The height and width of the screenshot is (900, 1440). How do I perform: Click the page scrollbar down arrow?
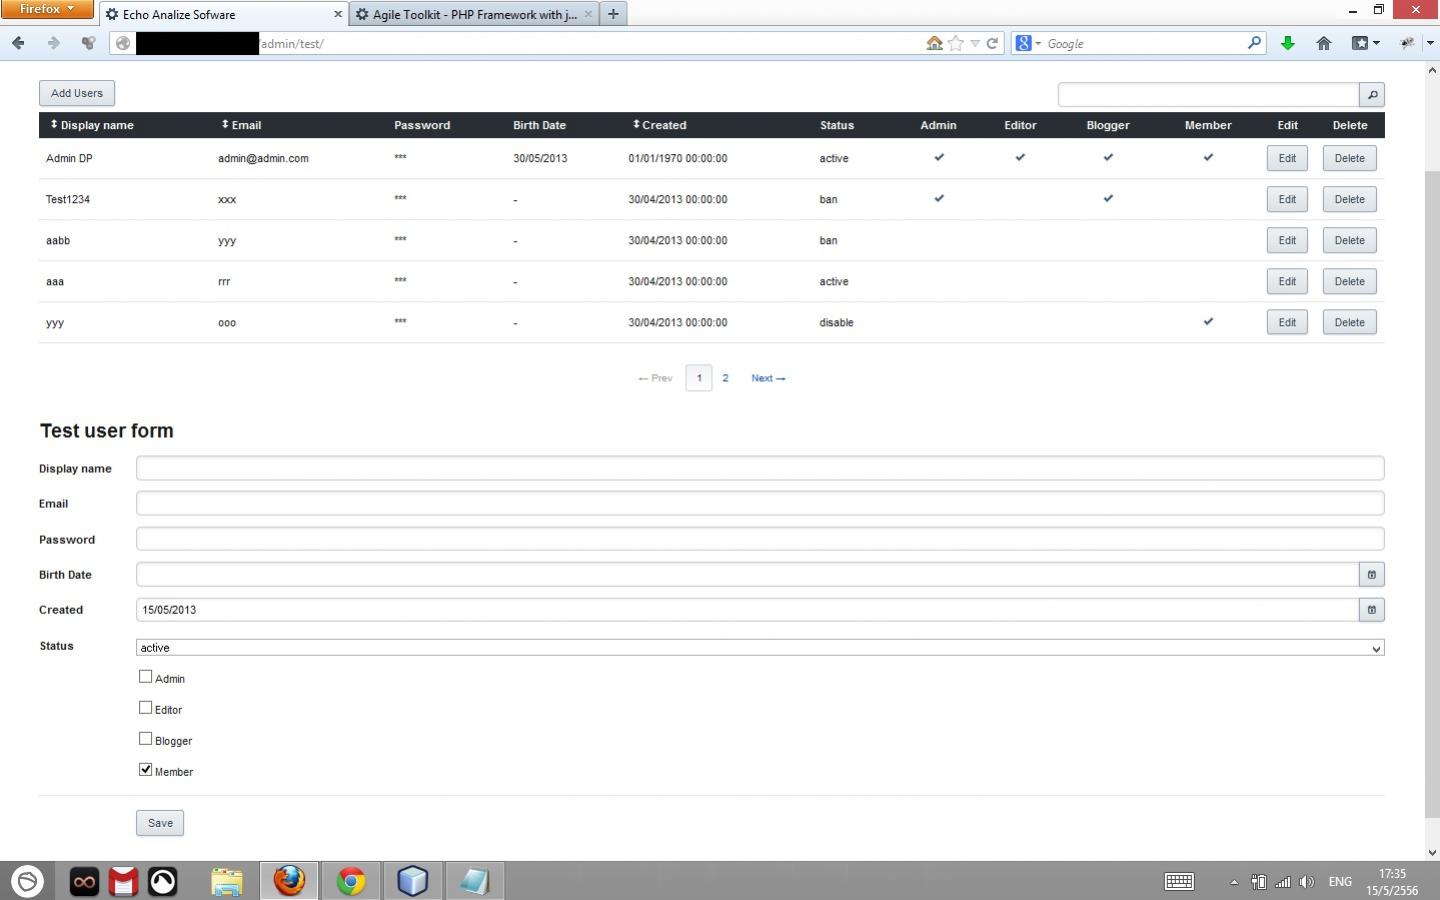click(x=1432, y=852)
